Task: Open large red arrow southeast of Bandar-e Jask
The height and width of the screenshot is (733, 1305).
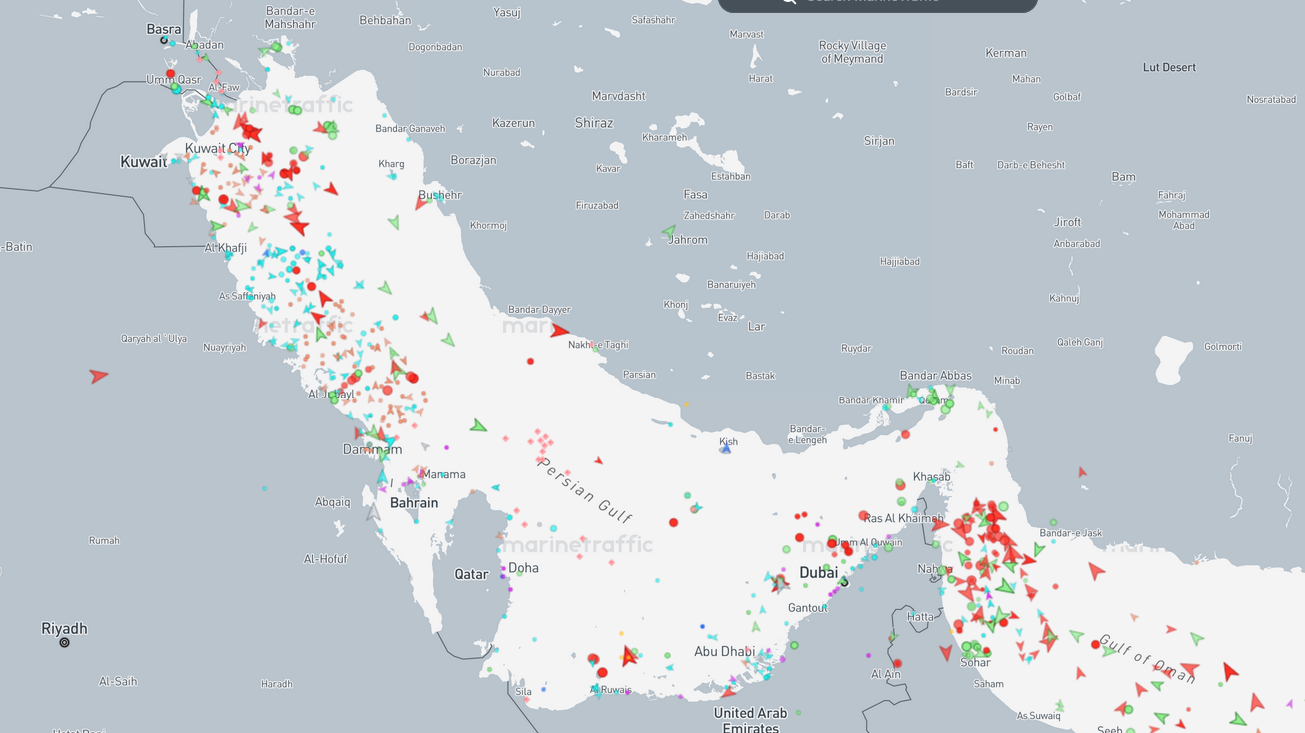Action: [1097, 571]
